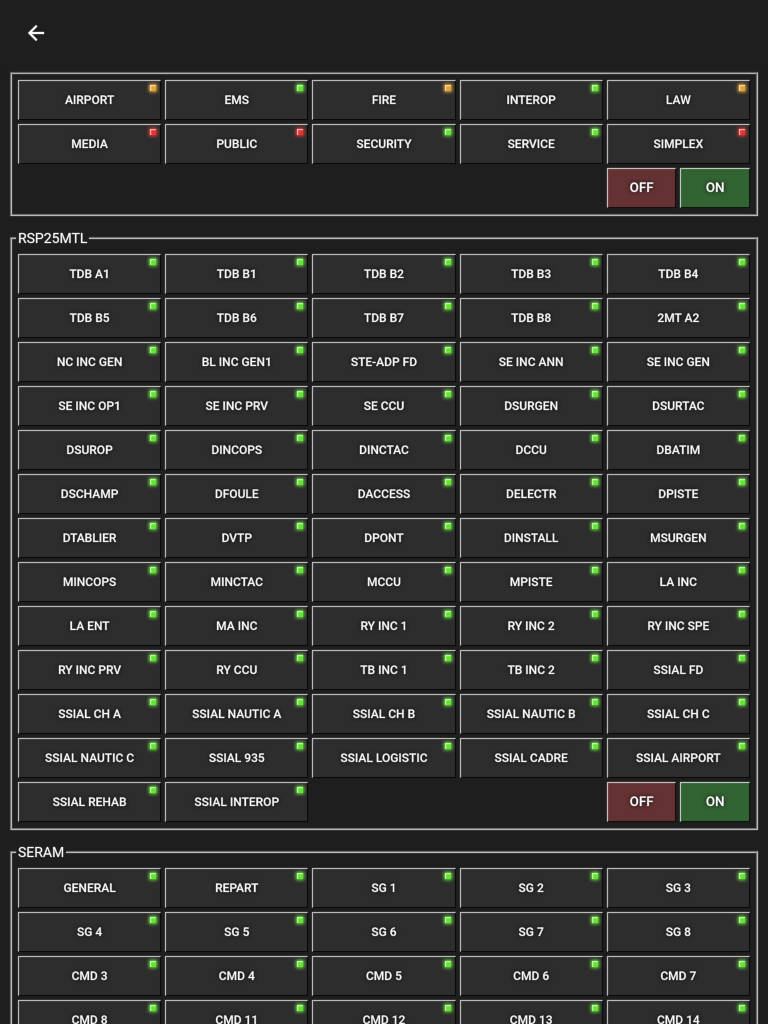Toggle the TDB B4 talkgroup

tap(678, 274)
